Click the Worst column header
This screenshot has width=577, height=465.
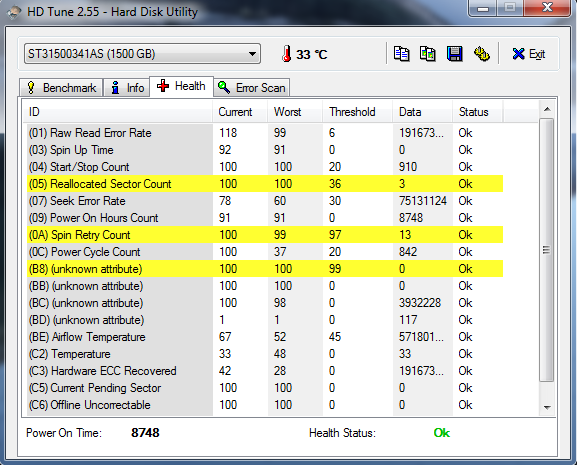pyautogui.click(x=295, y=112)
